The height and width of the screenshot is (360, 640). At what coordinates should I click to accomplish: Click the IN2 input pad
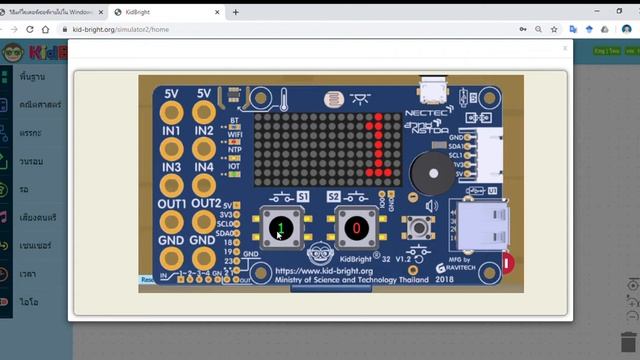coord(204,149)
